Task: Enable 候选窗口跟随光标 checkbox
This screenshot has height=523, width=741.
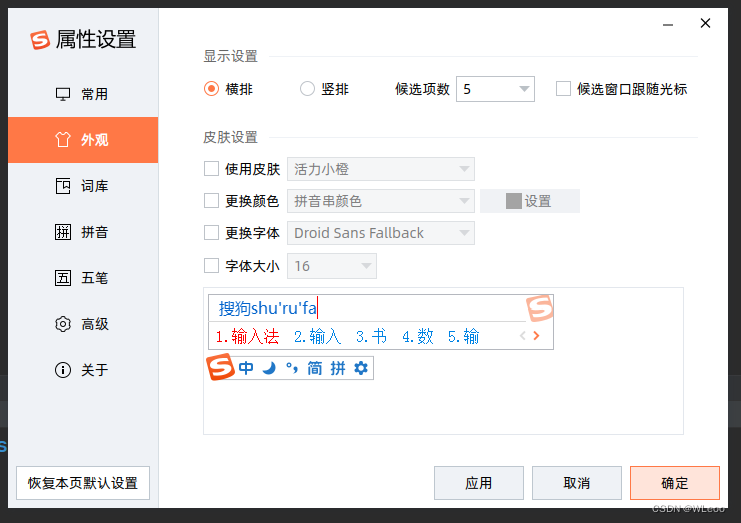Action: [x=563, y=88]
